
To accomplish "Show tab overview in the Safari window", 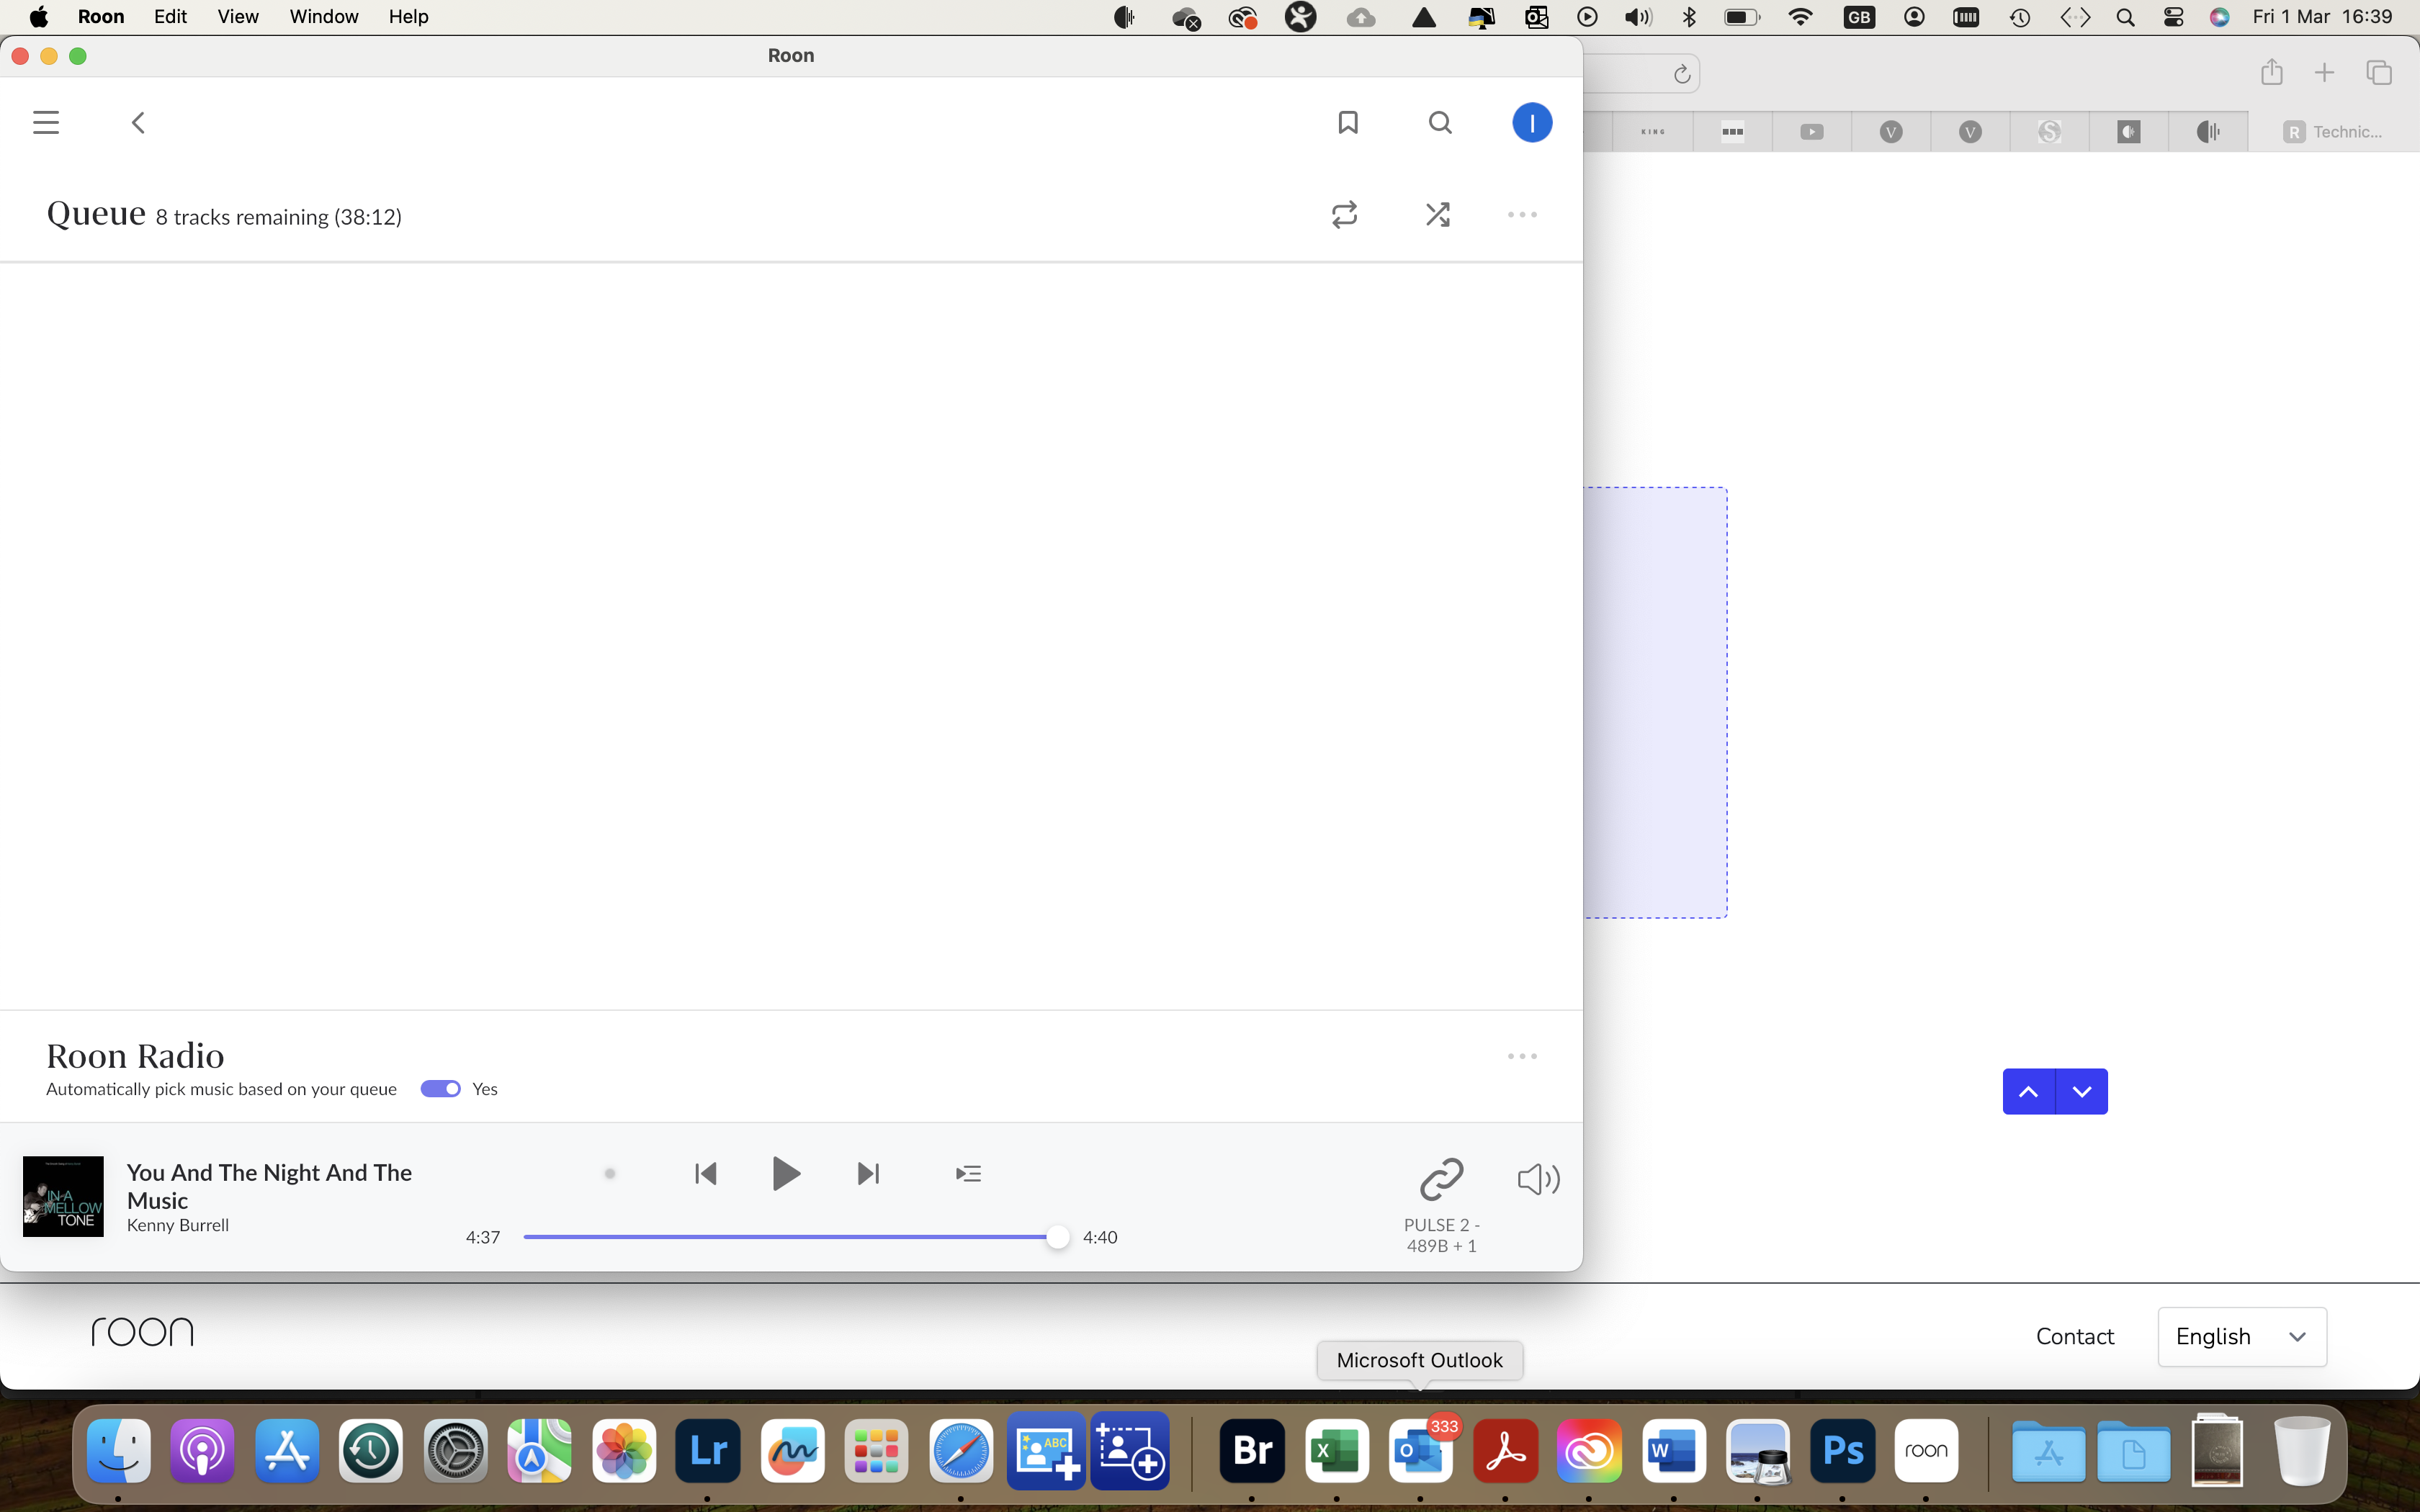I will click(2379, 73).
